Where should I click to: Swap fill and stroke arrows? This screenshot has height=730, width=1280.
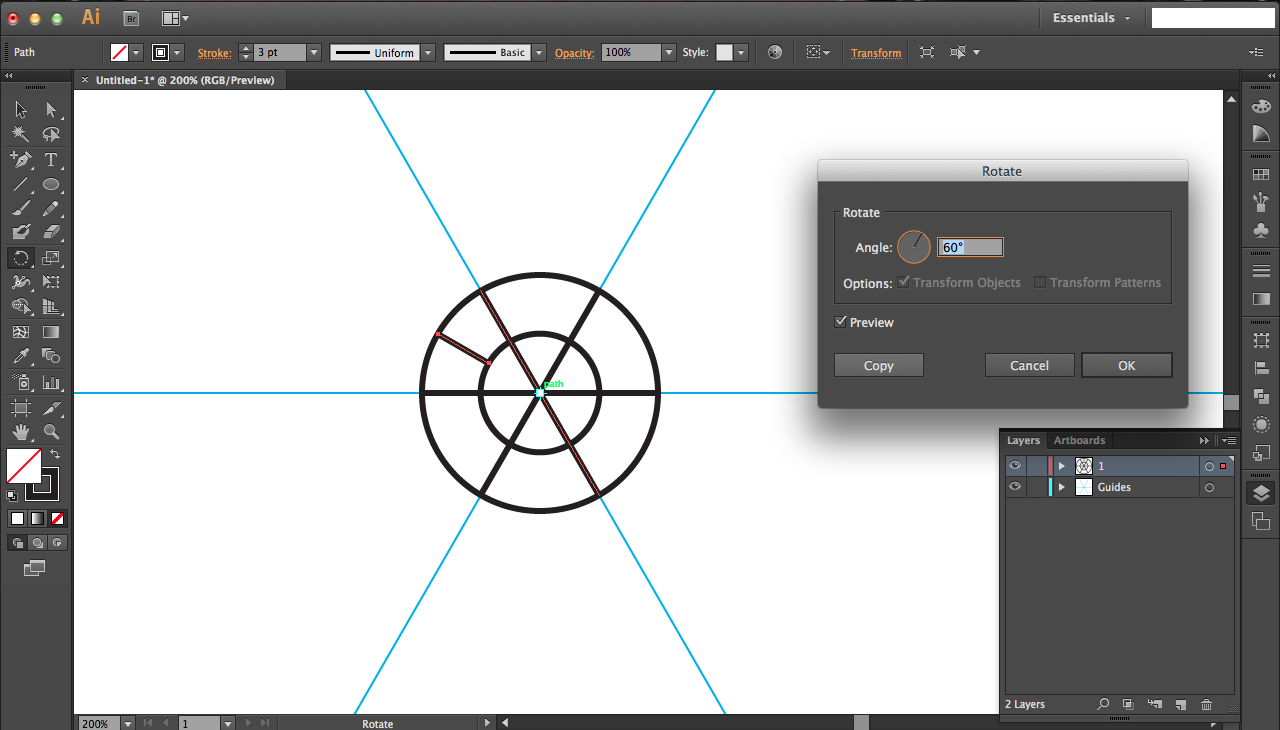55,455
